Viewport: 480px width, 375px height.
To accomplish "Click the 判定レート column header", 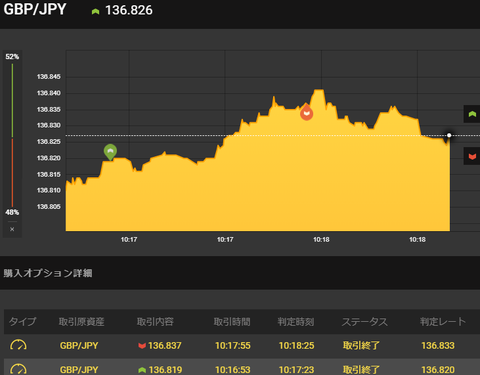I will 443,322.
